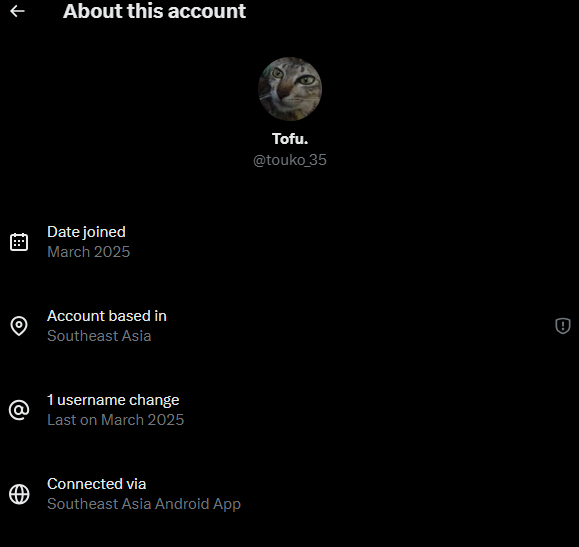
Task: Click the Connected via label
Action: [x=97, y=484]
